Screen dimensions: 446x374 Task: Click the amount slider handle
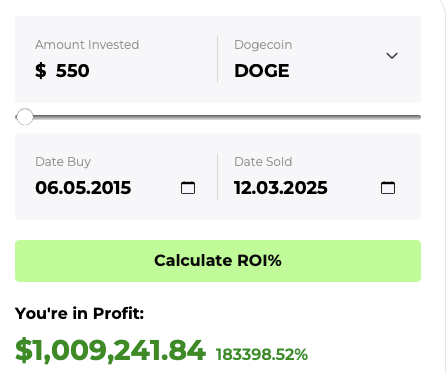pyautogui.click(x=25, y=117)
